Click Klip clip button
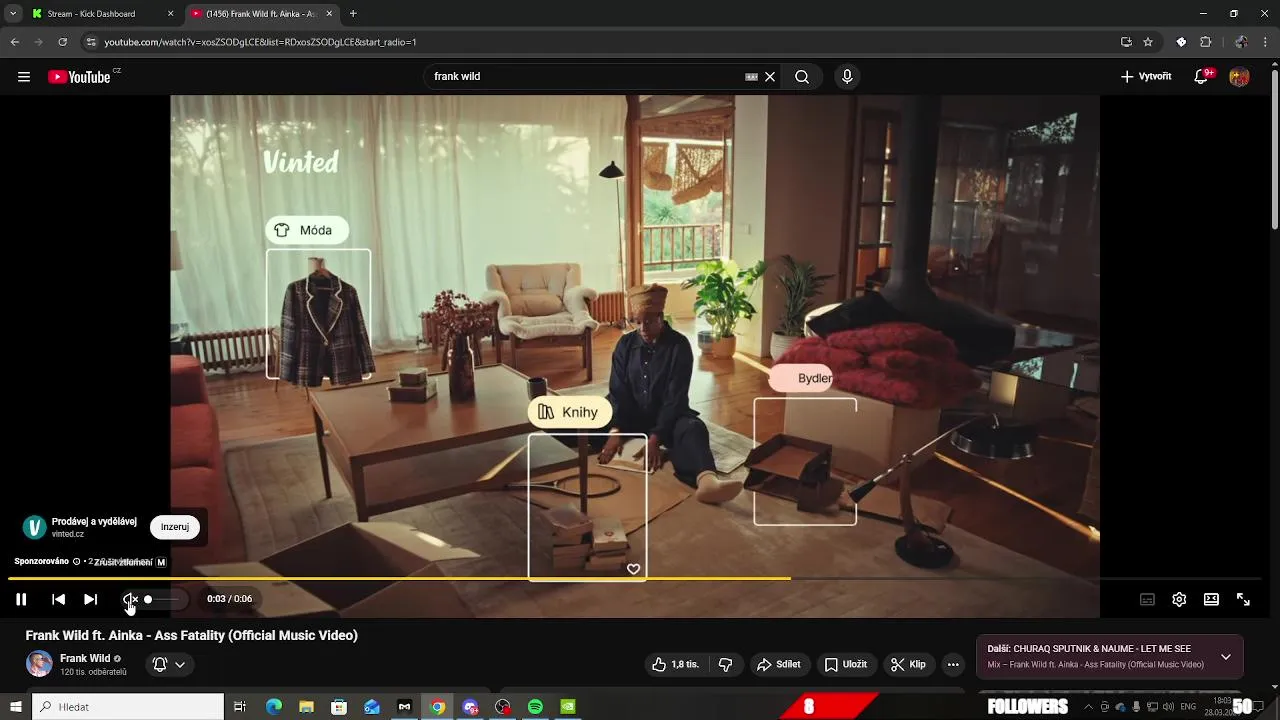The height and width of the screenshot is (720, 1280). tap(908, 664)
